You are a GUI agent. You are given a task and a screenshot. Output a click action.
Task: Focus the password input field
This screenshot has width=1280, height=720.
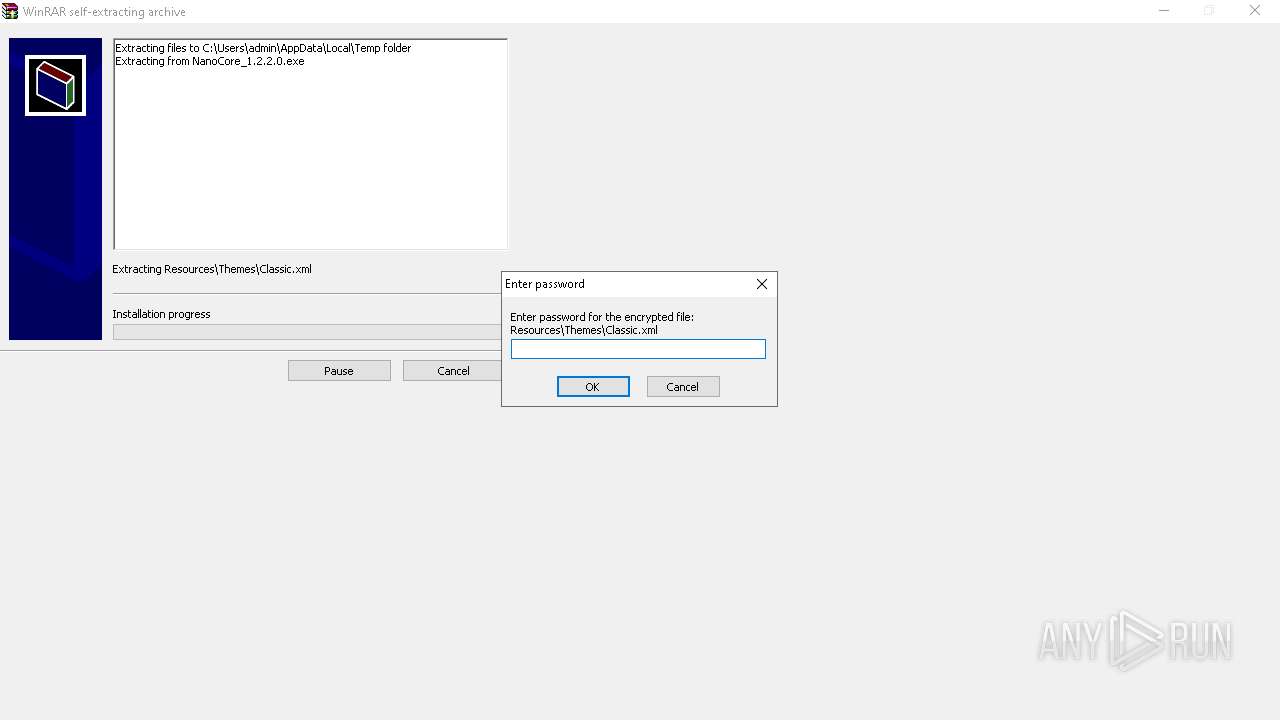pos(638,349)
